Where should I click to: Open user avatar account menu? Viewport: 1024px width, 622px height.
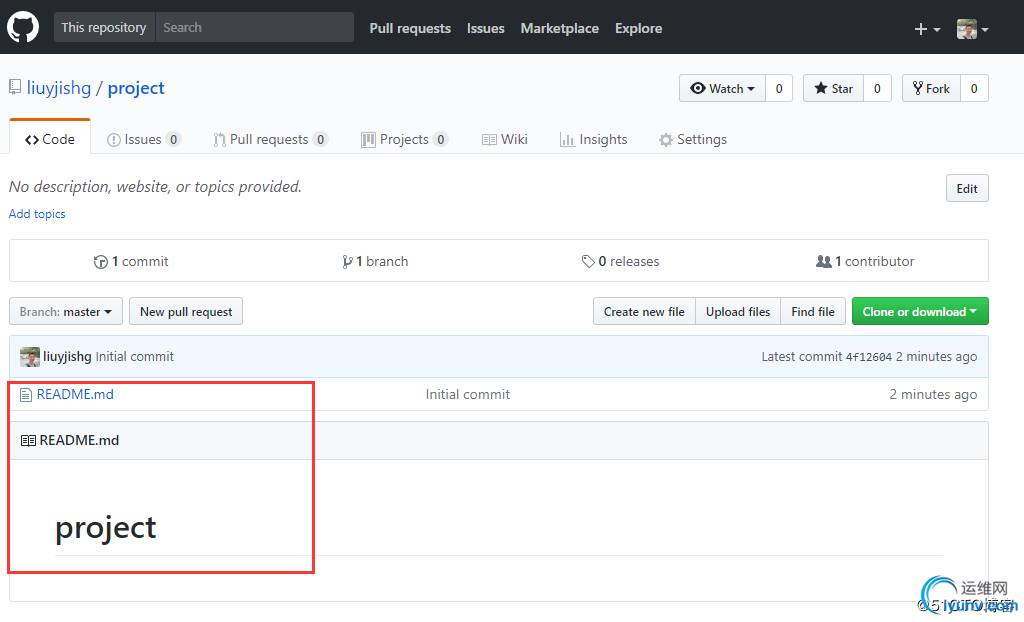tap(972, 29)
